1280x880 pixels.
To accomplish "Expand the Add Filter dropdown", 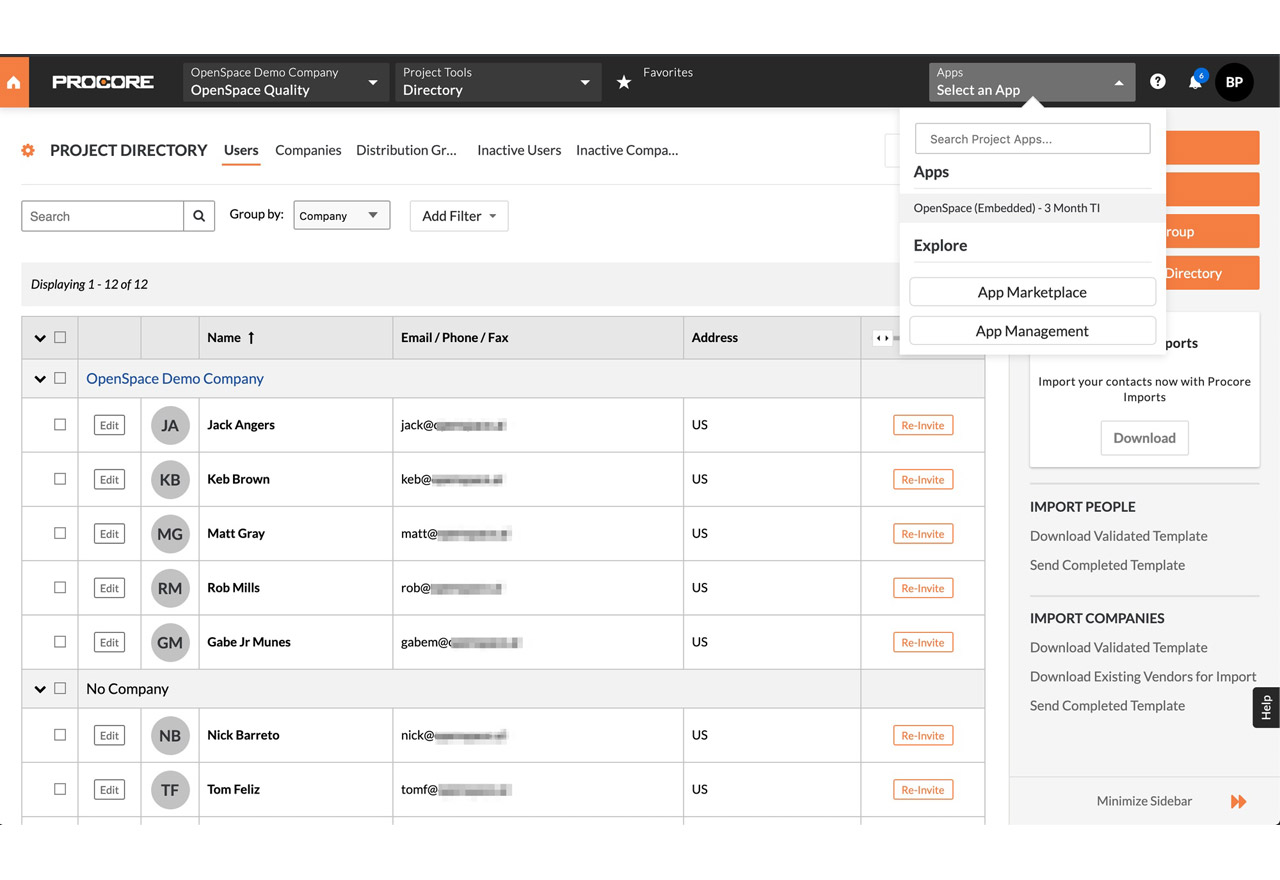I will (459, 216).
